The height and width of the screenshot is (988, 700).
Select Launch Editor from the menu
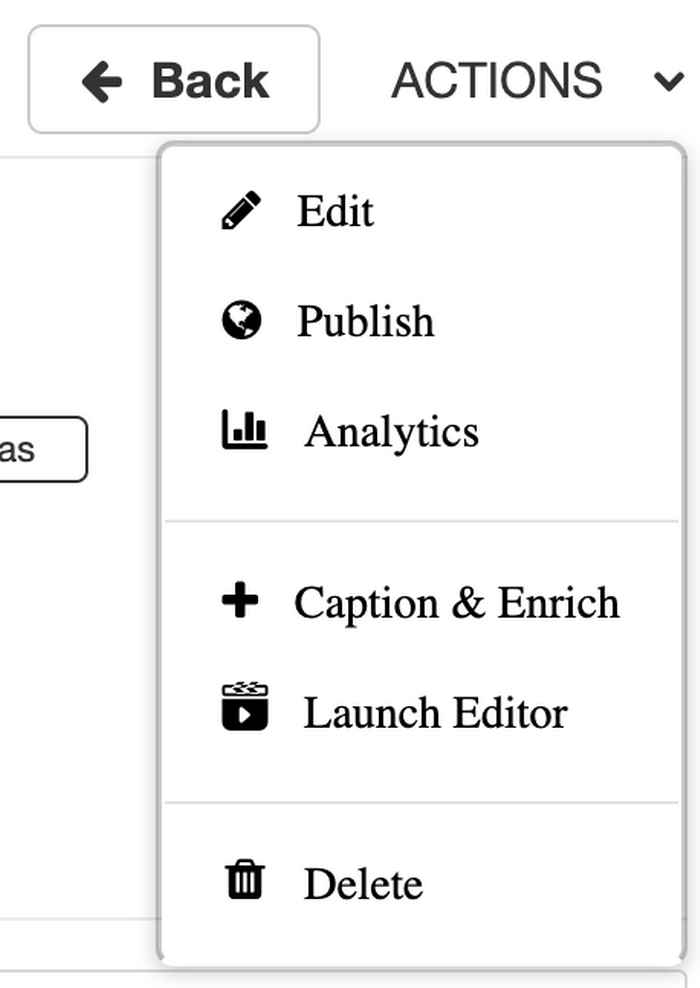[x=436, y=712]
